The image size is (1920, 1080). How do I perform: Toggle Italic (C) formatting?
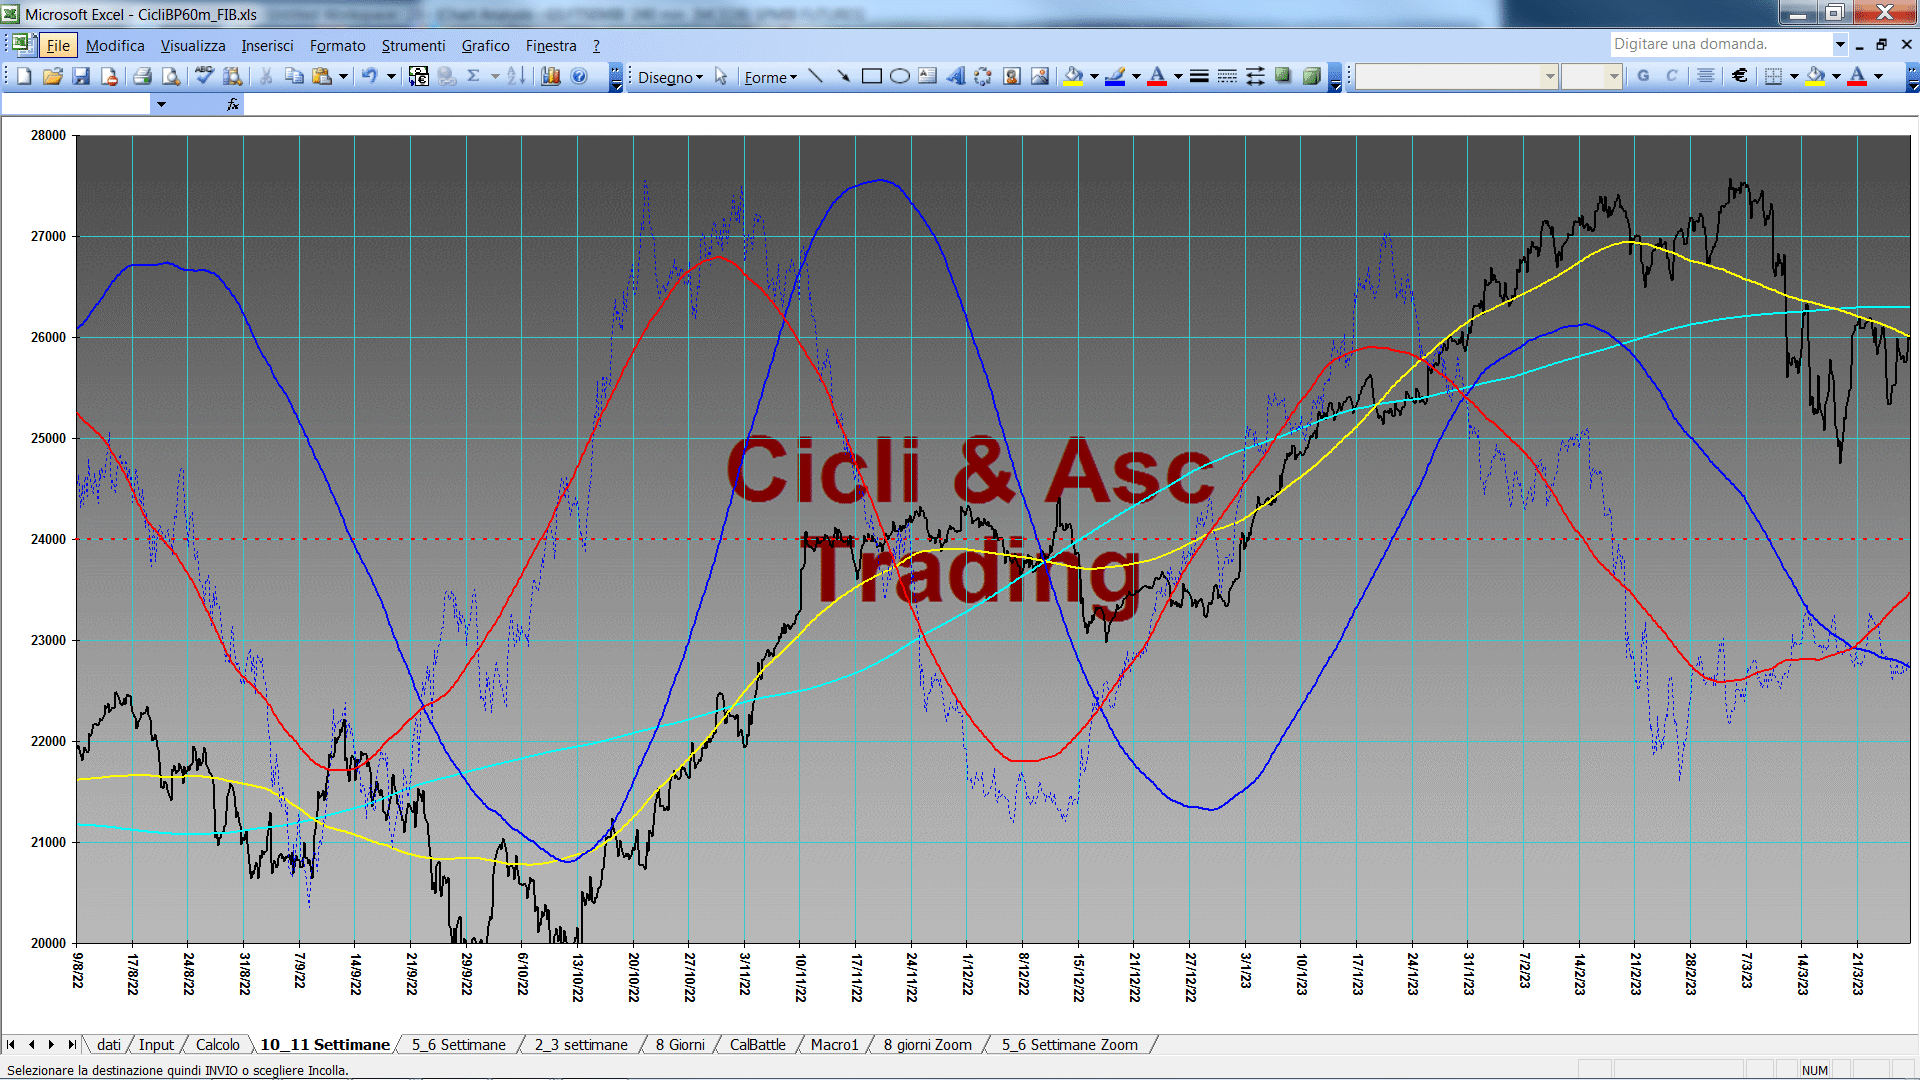(x=1671, y=76)
